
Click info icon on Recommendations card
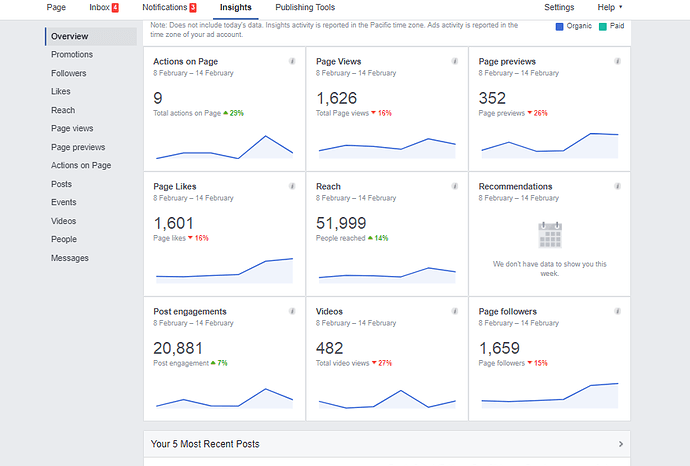point(618,186)
